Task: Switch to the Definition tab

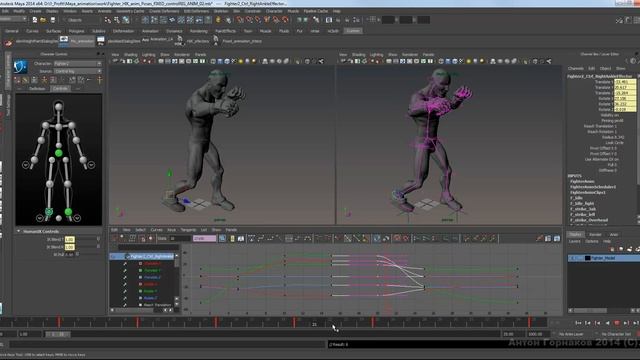Action: (x=37, y=89)
